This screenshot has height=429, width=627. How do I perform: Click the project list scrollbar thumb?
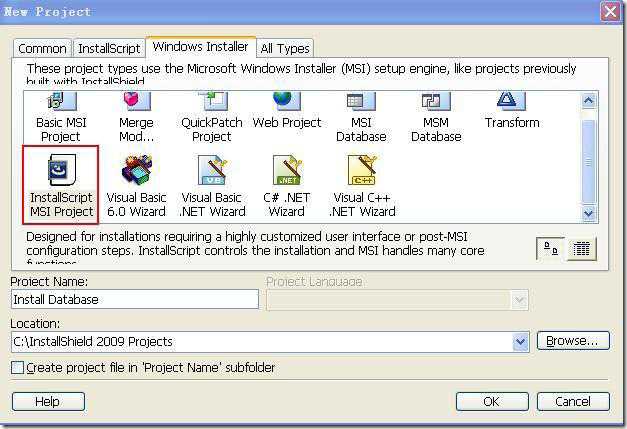click(588, 161)
